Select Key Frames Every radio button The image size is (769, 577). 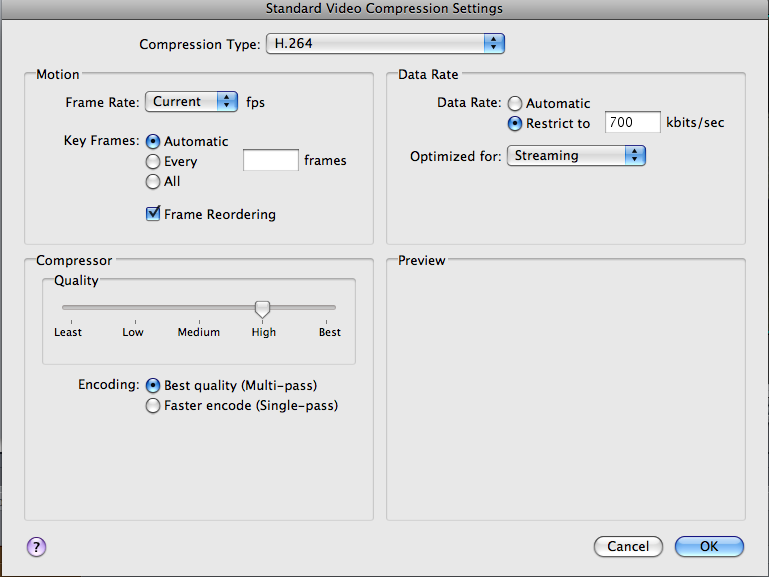pos(153,161)
